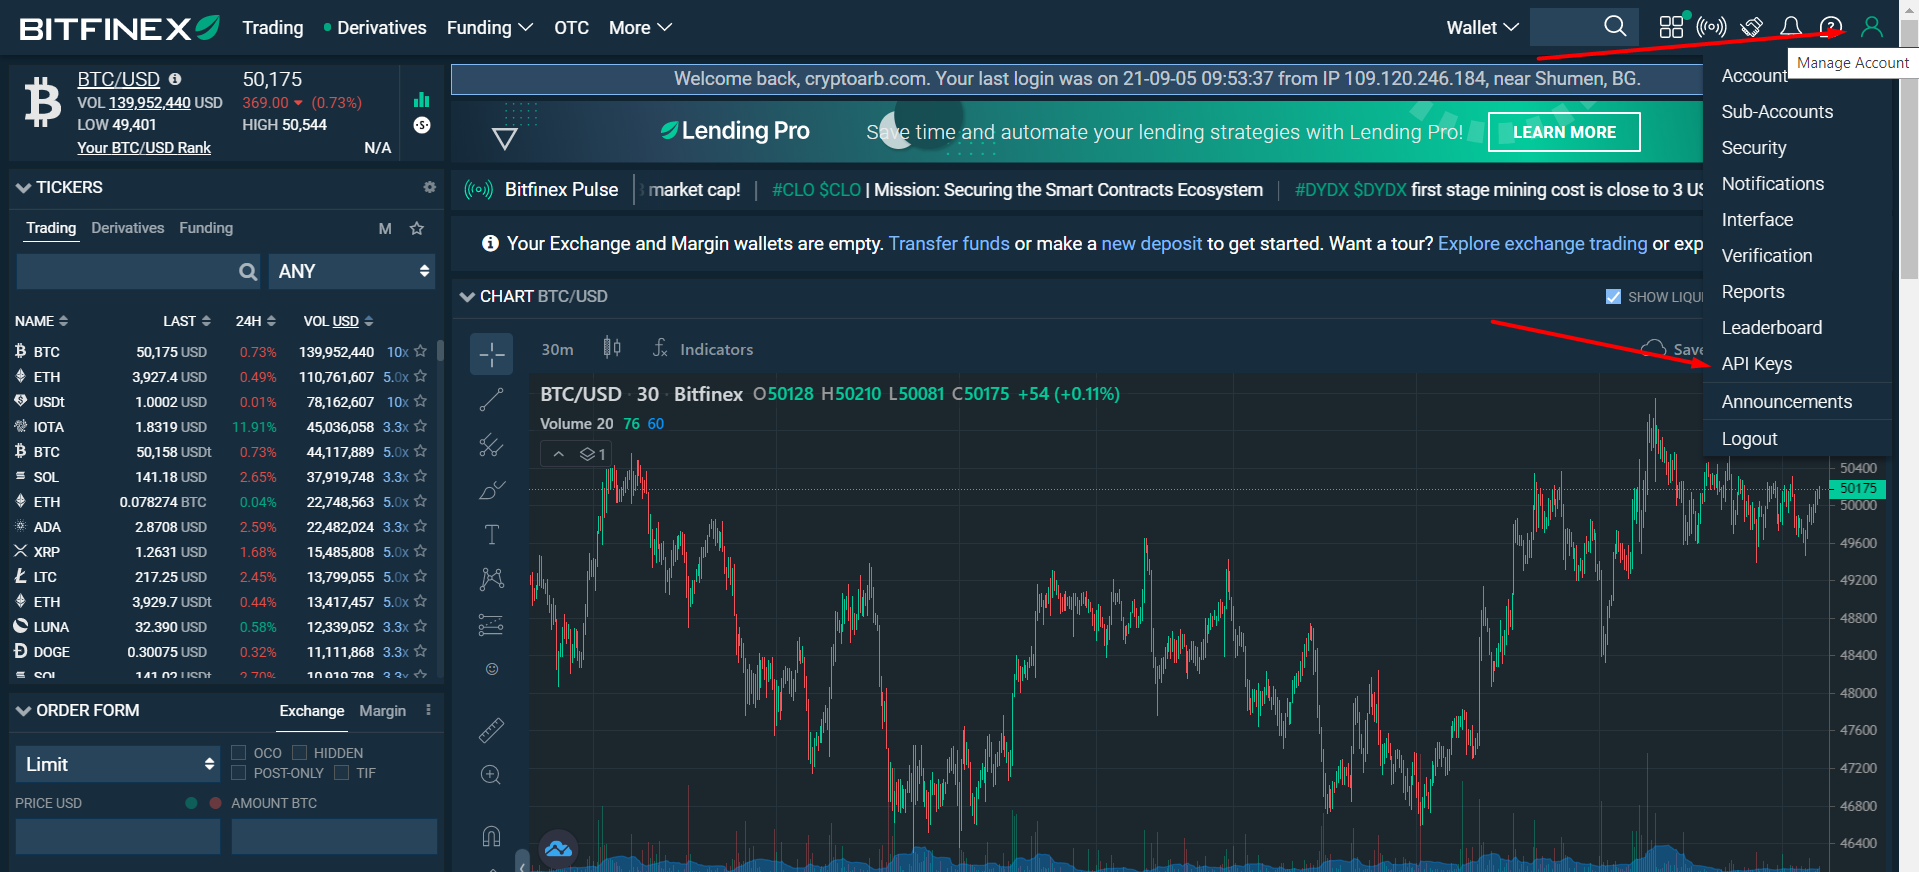This screenshot has width=1919, height=872.
Task: Enable the HIDDEN order checkbox
Action: pos(299,752)
